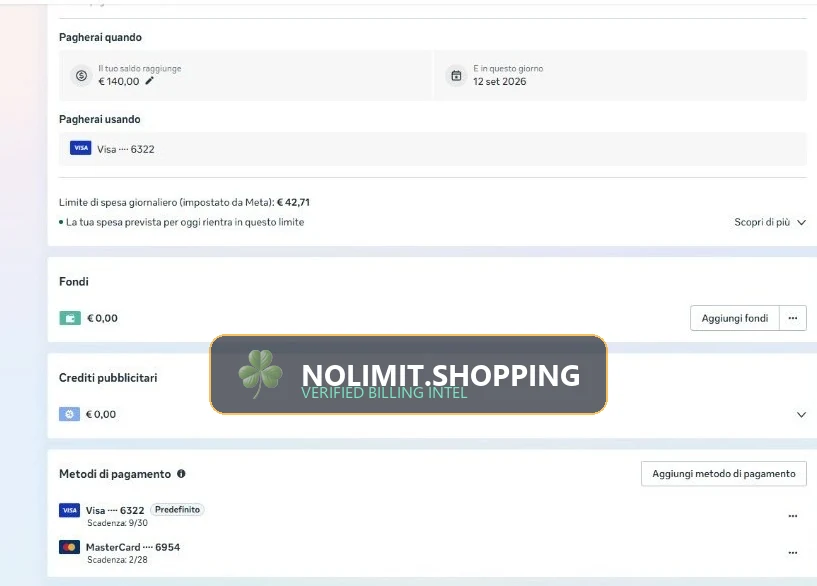Click Scadenza: 2/28 text
The image size is (817, 586).
[117, 559]
